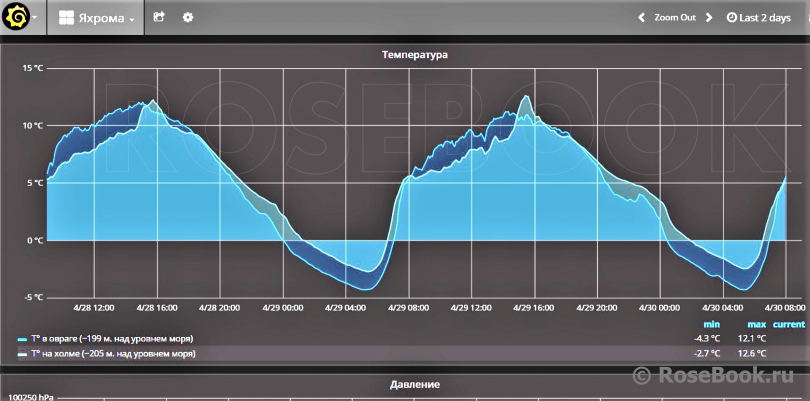
Task: Shift time range back with left chevron
Action: 642,18
